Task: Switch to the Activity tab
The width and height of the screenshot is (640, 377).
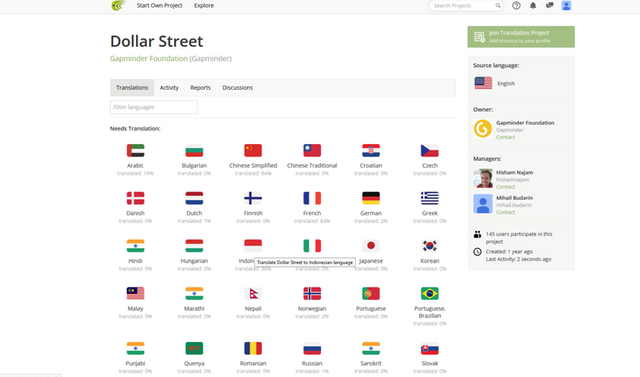Action: coord(169,88)
